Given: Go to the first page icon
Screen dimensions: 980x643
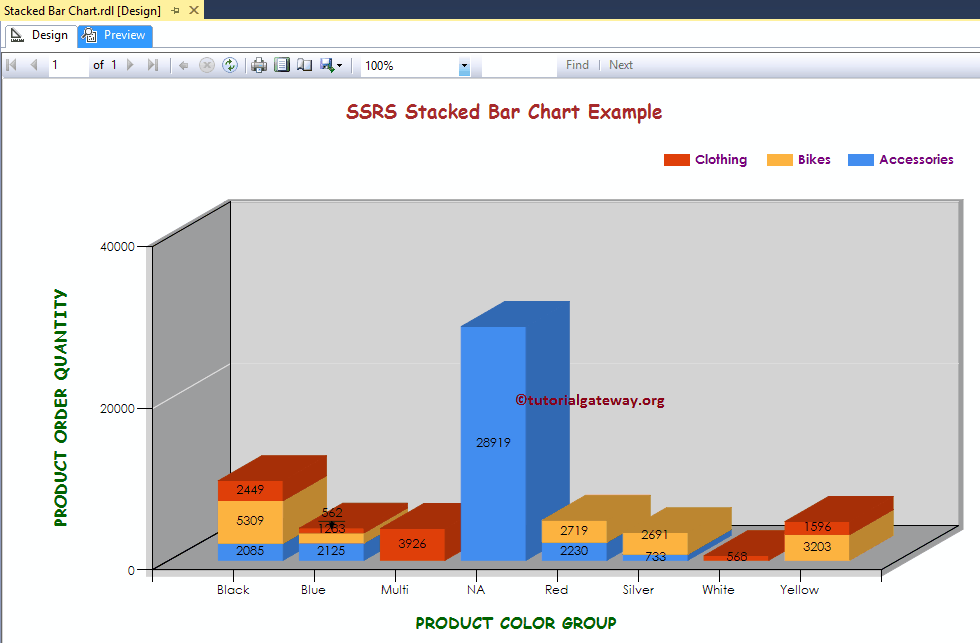Looking at the screenshot, I should pos(12,65).
